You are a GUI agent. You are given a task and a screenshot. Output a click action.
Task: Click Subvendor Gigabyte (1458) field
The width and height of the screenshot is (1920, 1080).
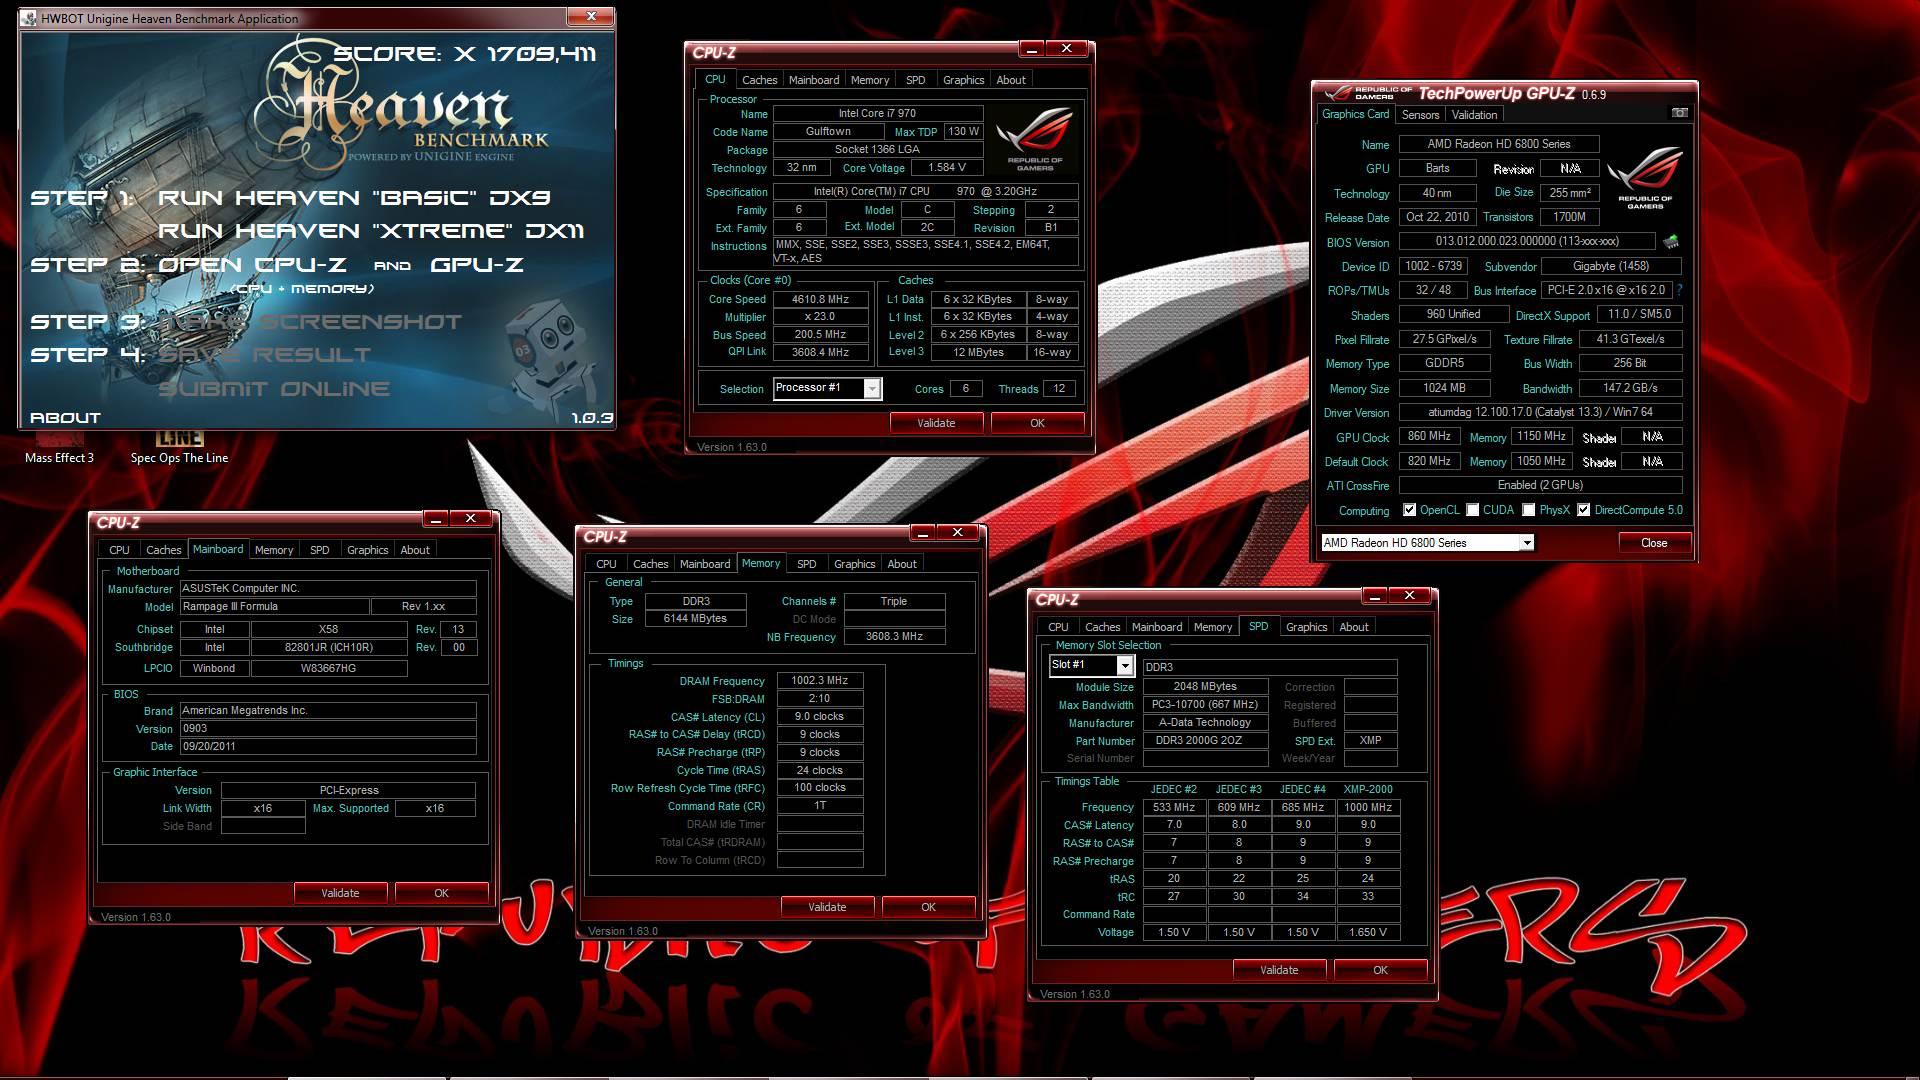pos(1611,266)
